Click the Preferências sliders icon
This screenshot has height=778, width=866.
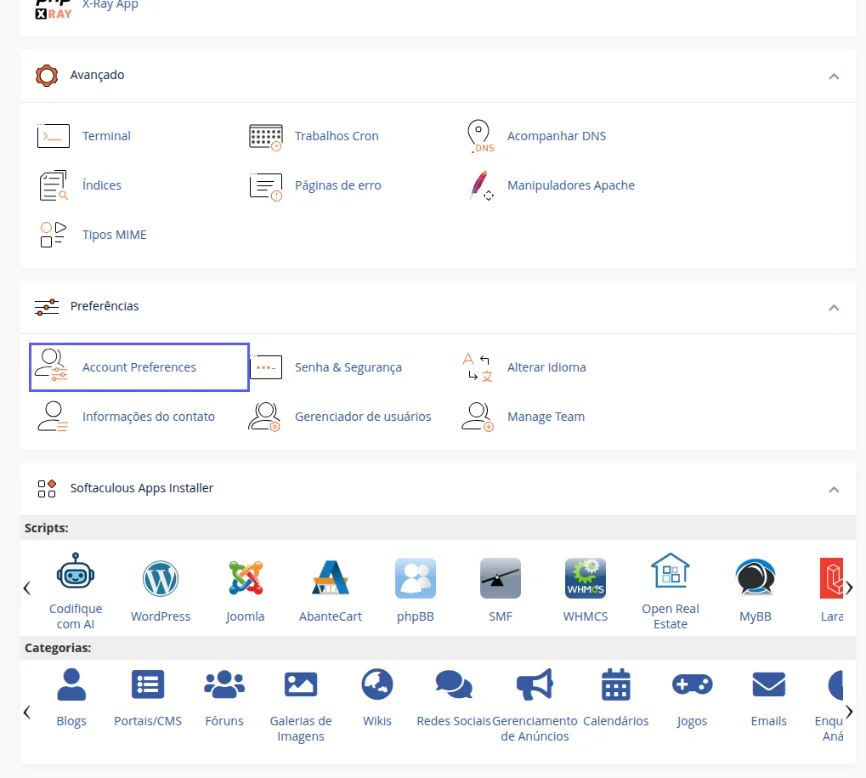pyautogui.click(x=47, y=307)
